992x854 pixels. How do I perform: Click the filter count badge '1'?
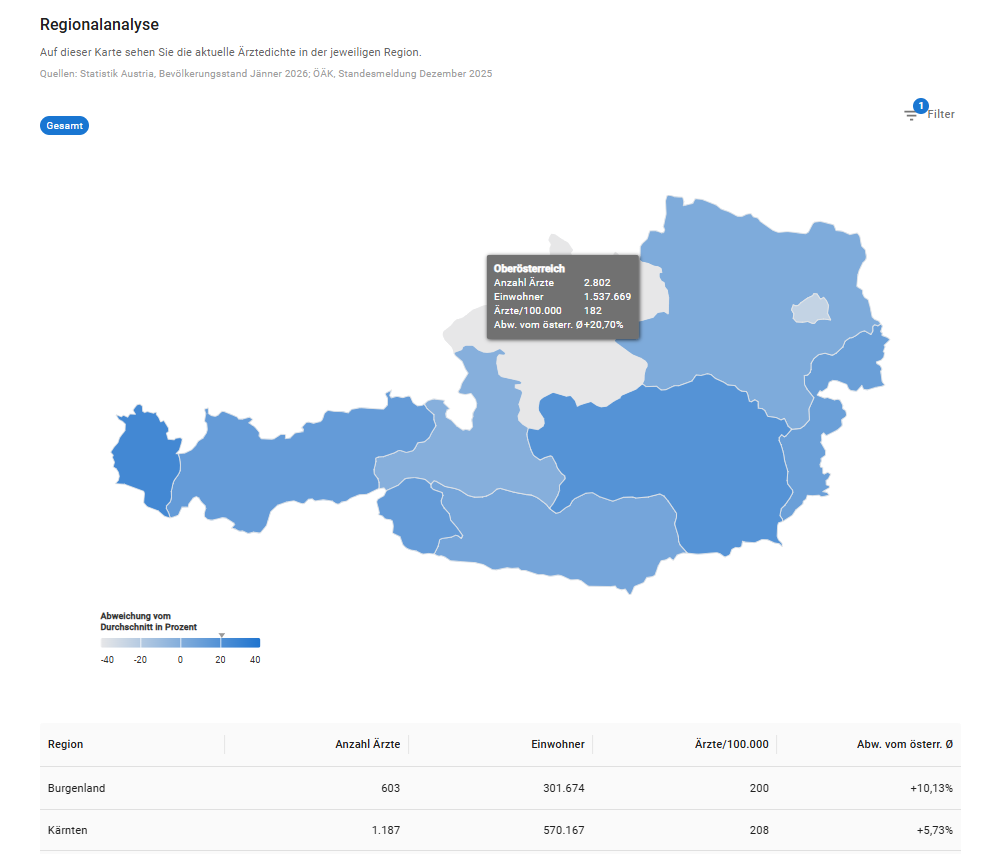click(x=921, y=106)
